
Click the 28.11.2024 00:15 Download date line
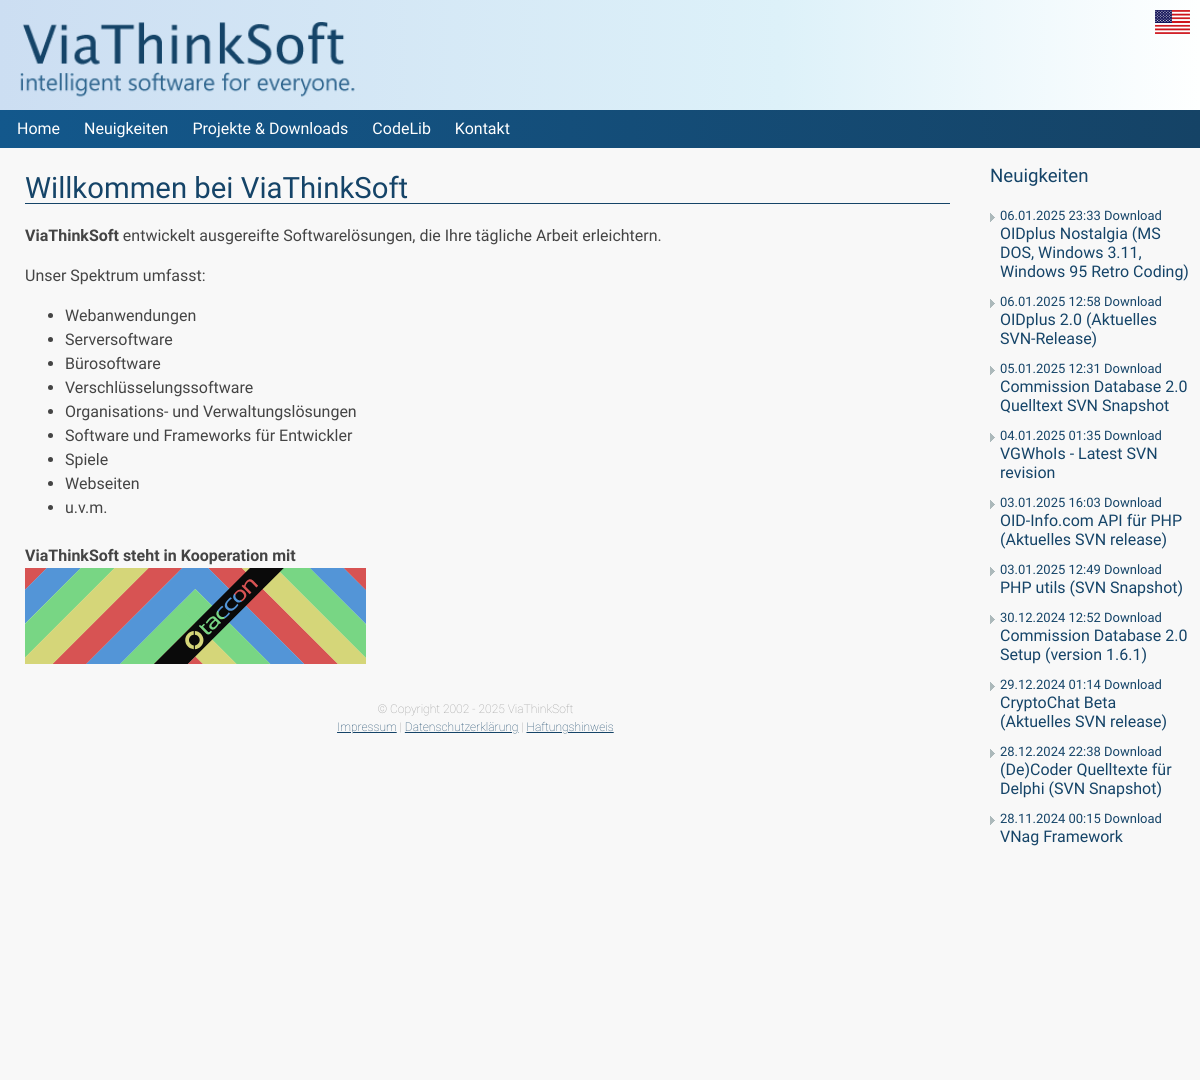point(1081,819)
